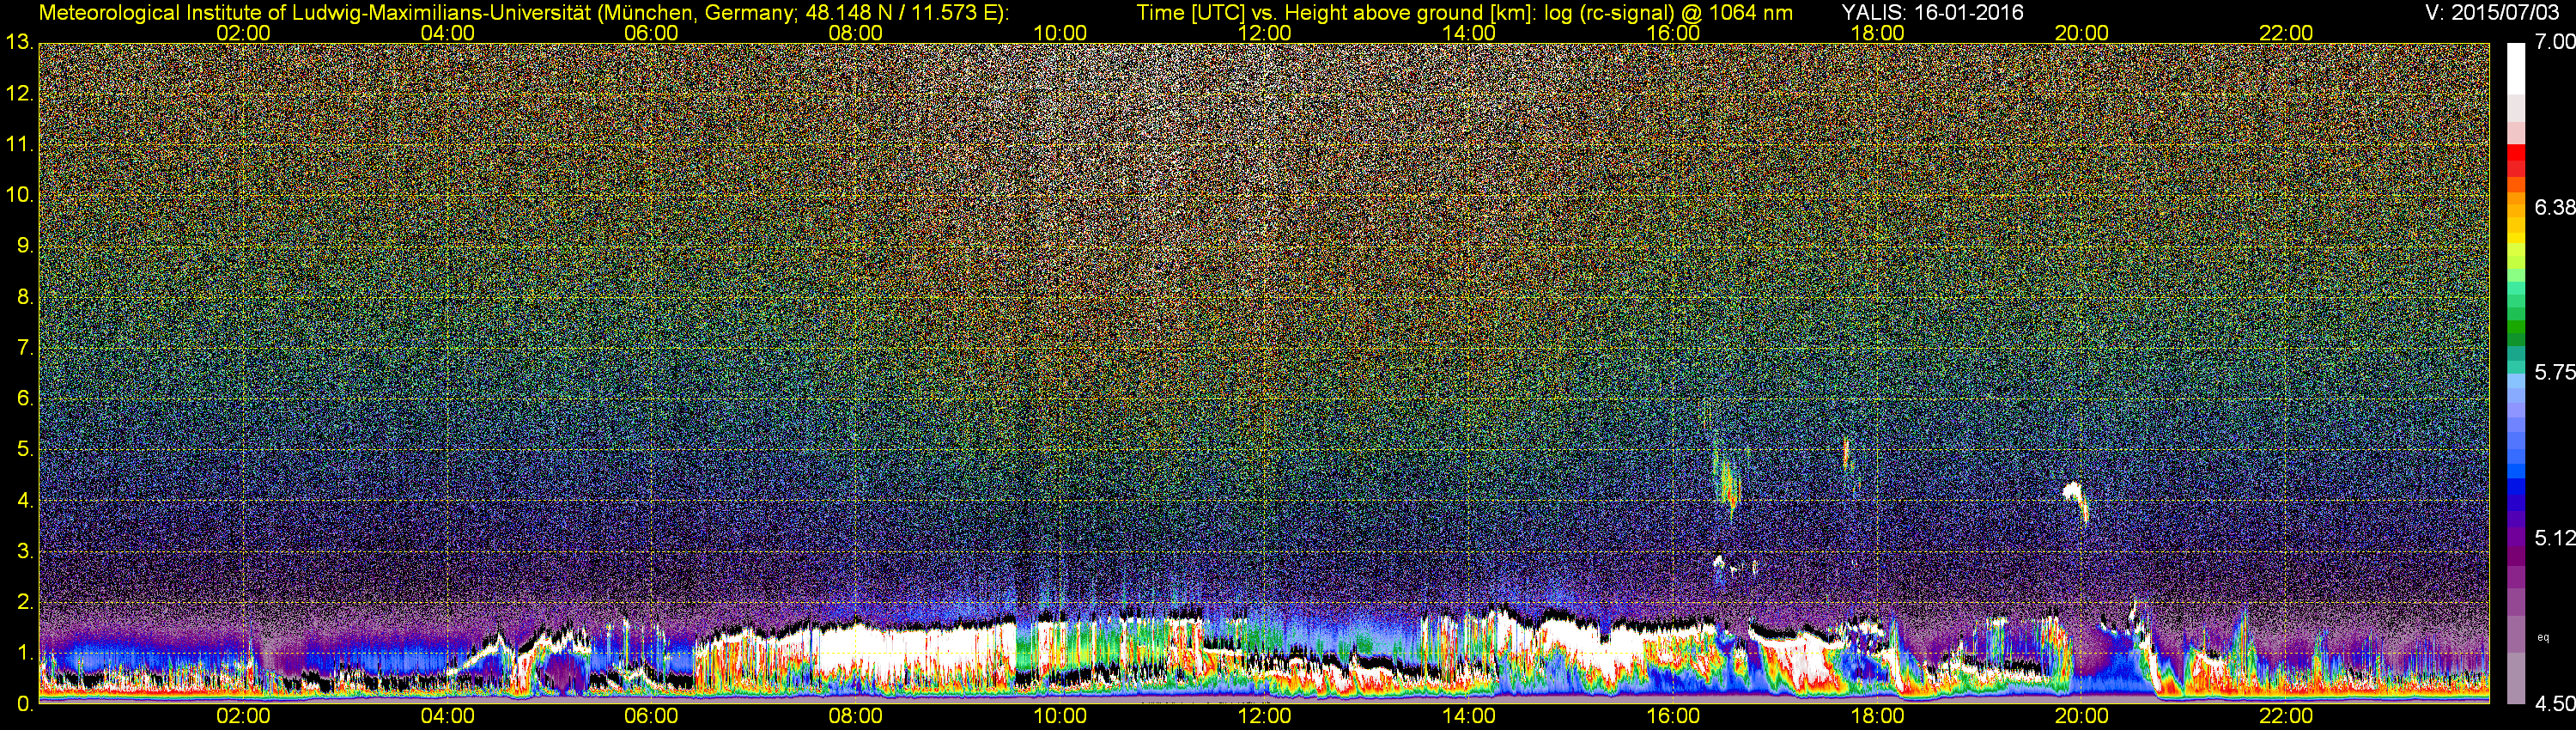
Task: Select the 06:00 label on the top time axis
Action: (651, 33)
